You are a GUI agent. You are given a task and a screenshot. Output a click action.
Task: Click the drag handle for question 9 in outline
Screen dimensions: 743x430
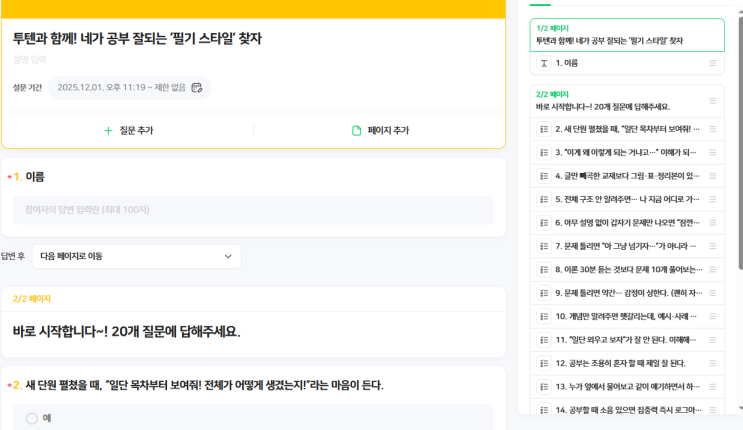712,293
